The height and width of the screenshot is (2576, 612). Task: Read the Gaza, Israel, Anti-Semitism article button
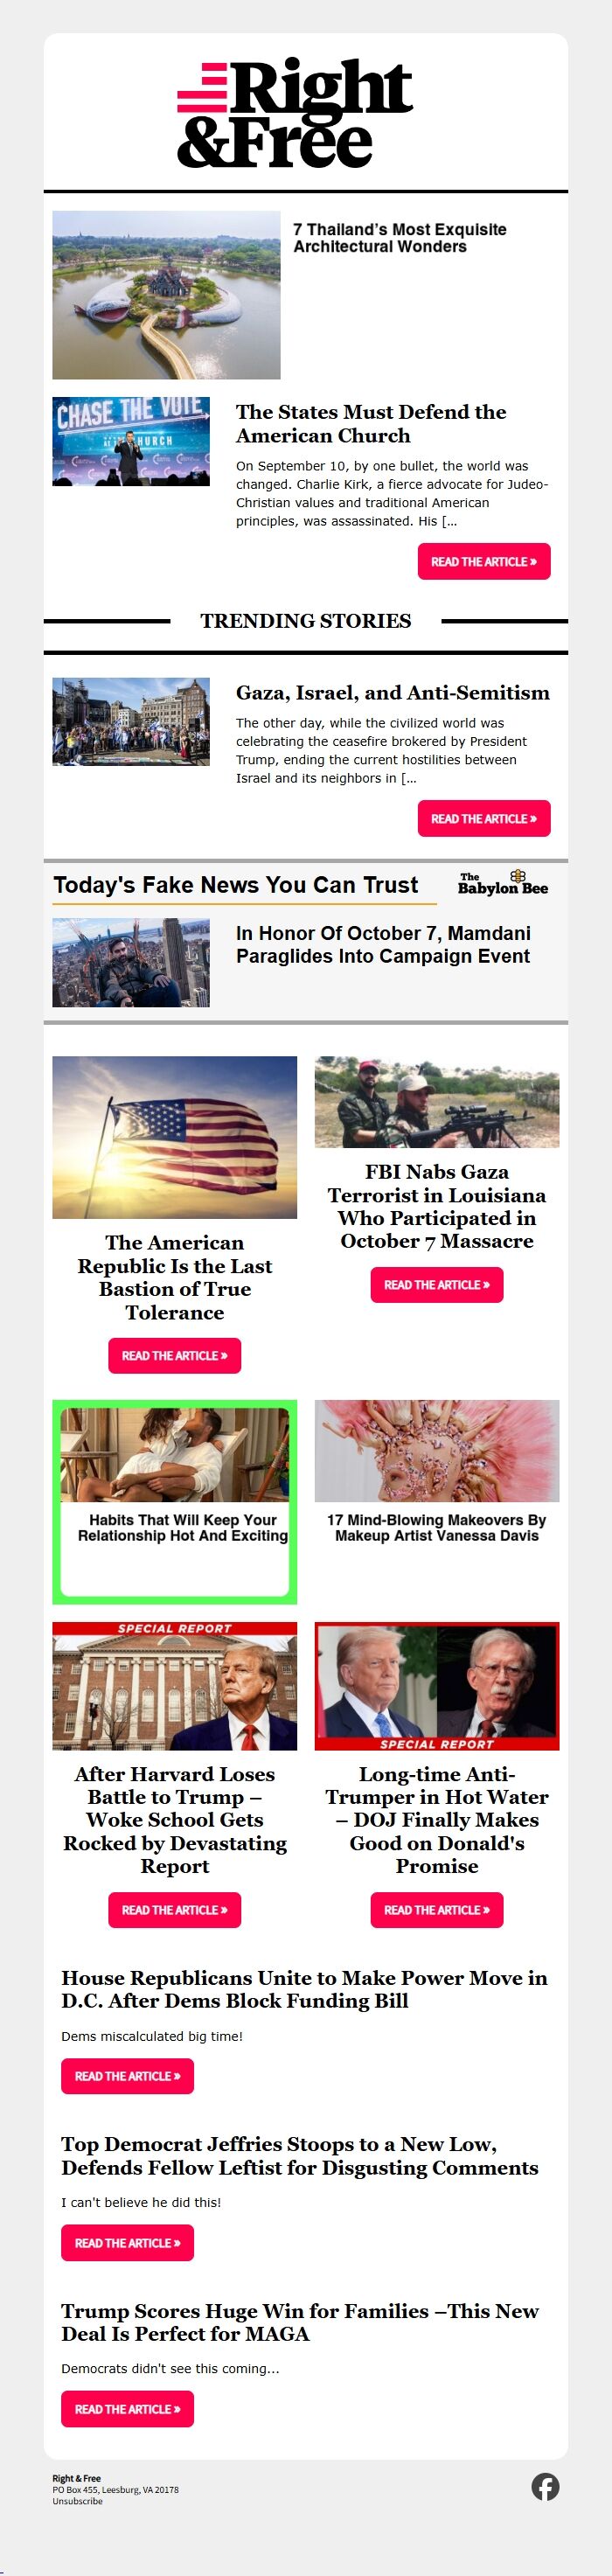coord(484,819)
